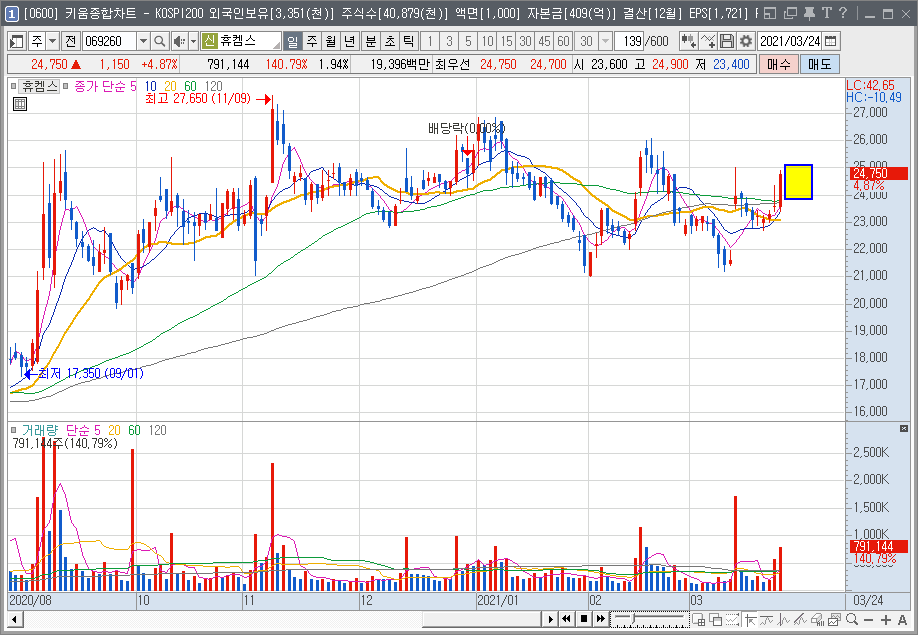Click the 15 interval preset button
918x635 pixels.
[x=506, y=41]
